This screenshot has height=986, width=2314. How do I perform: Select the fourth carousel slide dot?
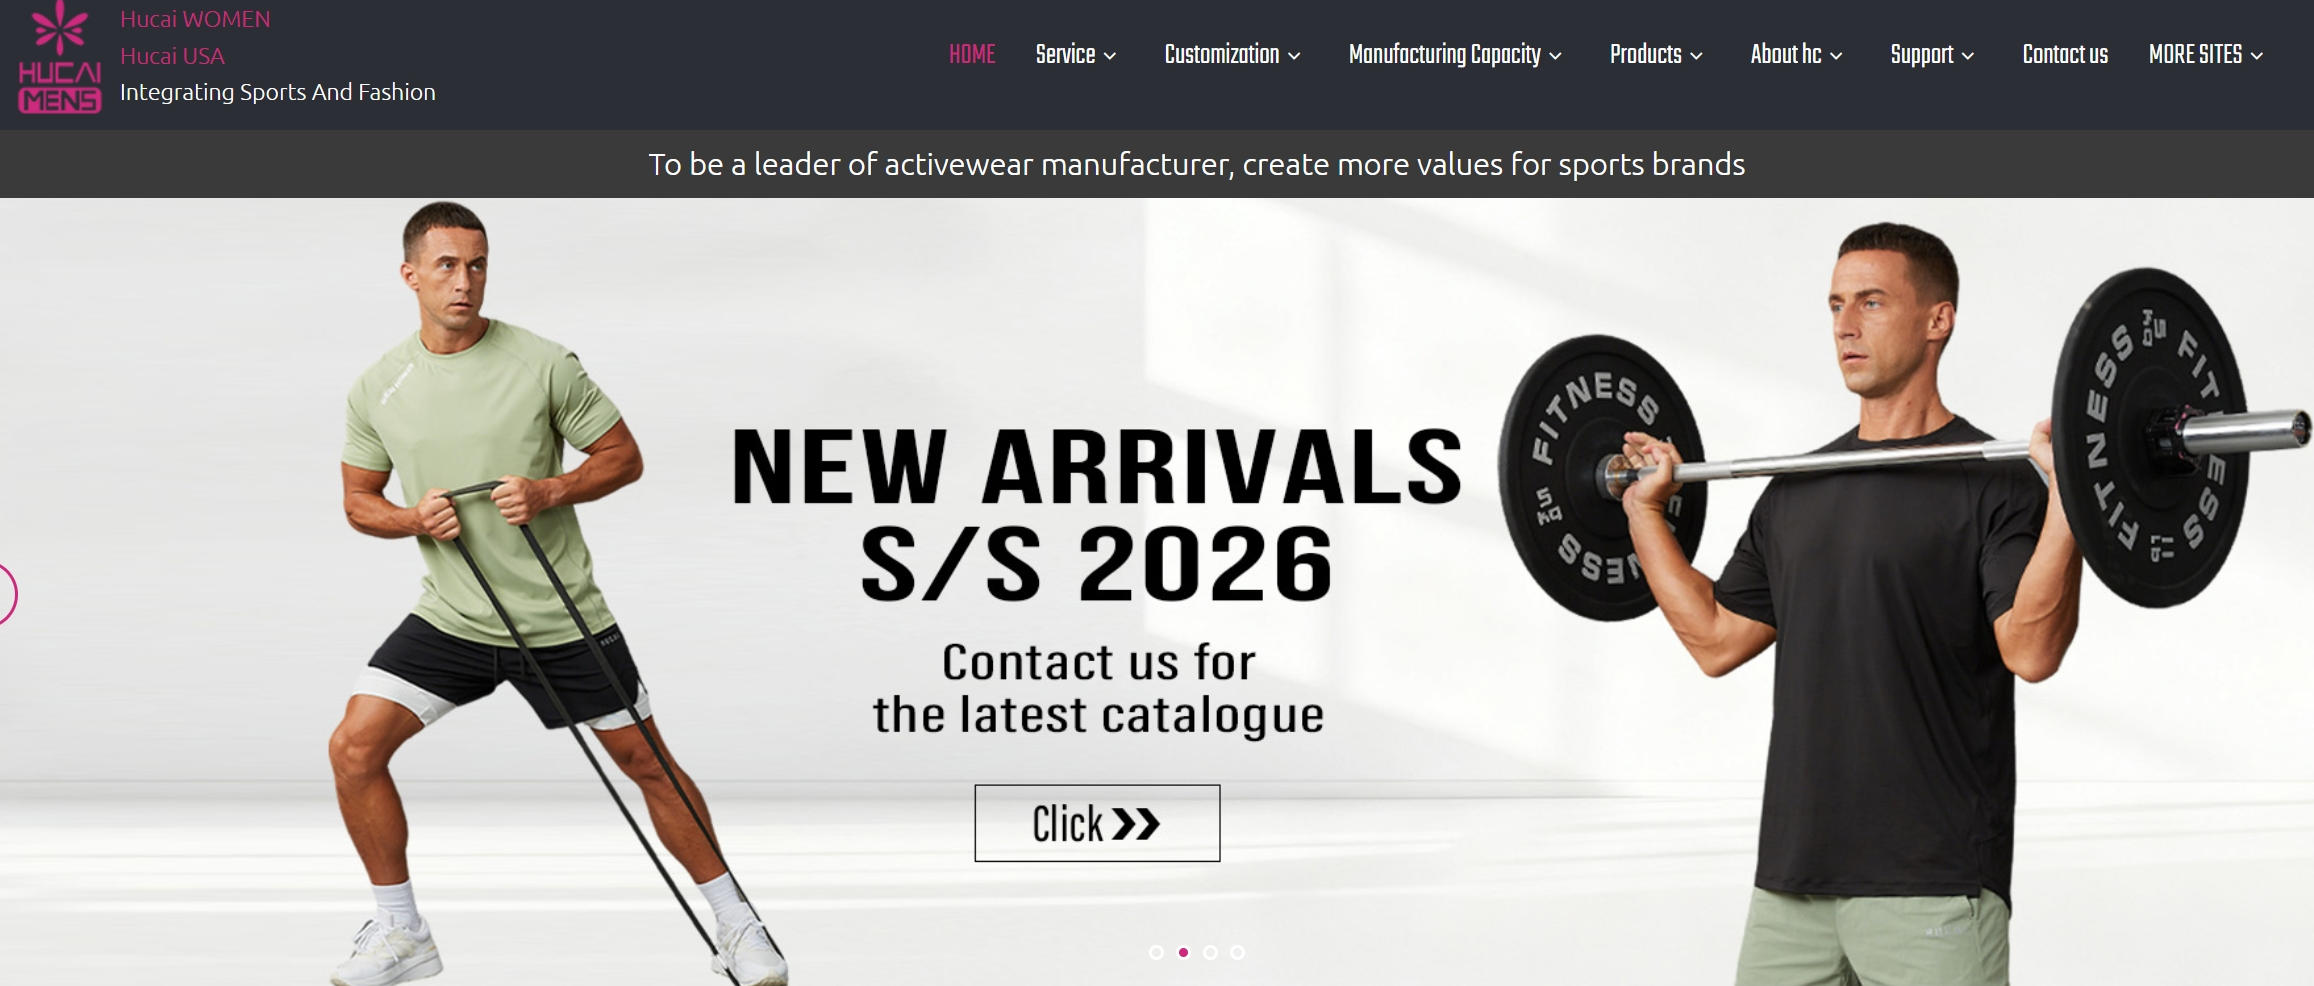coord(1237,952)
